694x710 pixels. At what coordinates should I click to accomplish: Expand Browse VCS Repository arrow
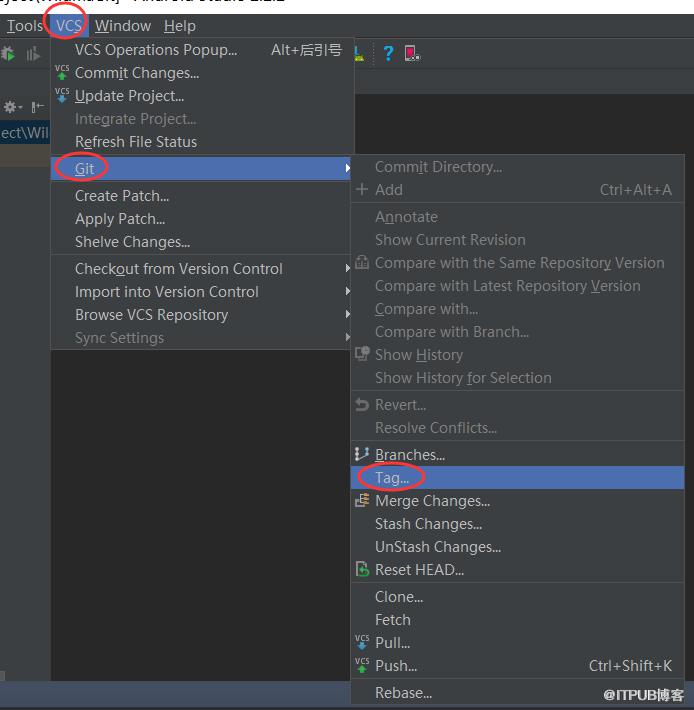tap(347, 314)
